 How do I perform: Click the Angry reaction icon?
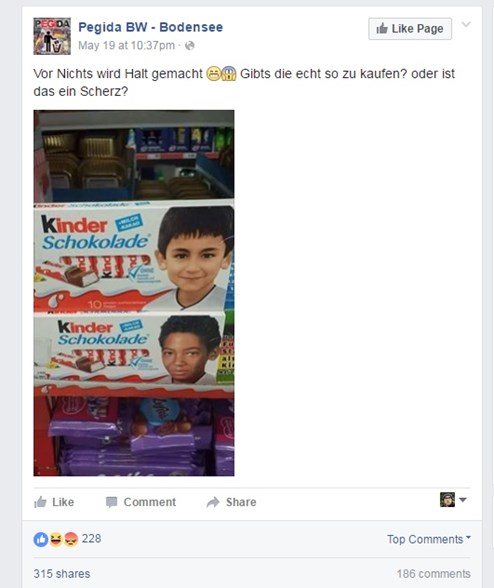point(71,539)
